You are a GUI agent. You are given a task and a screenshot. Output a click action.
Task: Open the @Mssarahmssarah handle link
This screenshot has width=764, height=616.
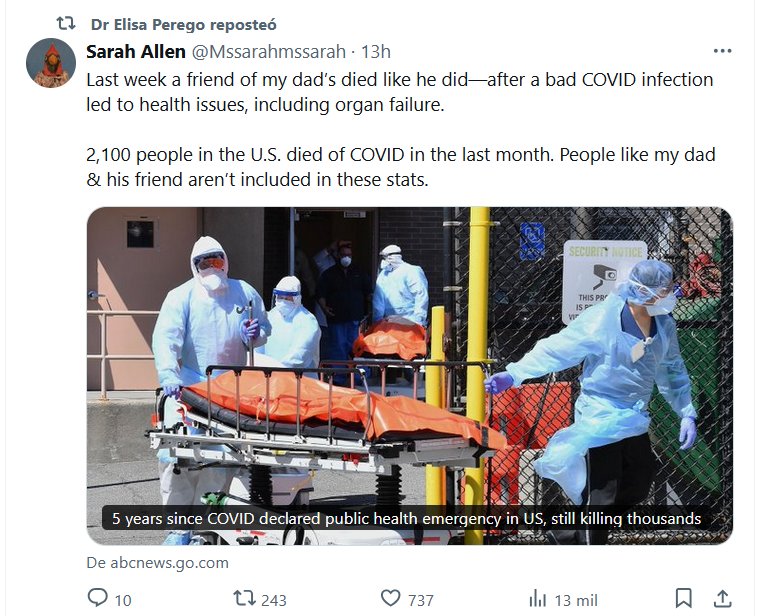268,52
